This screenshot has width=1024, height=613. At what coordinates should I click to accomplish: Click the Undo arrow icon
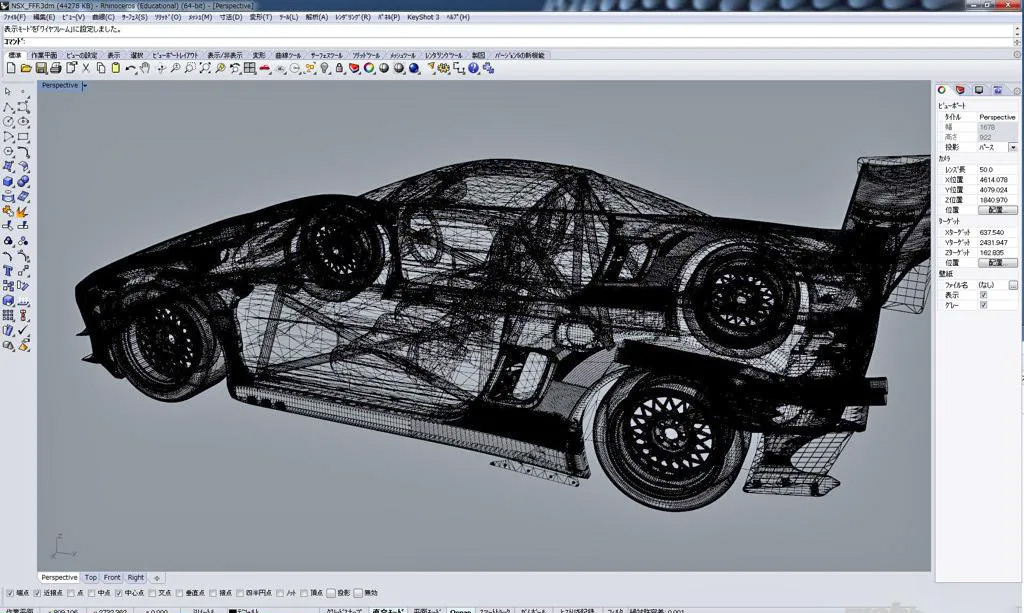tap(131, 68)
